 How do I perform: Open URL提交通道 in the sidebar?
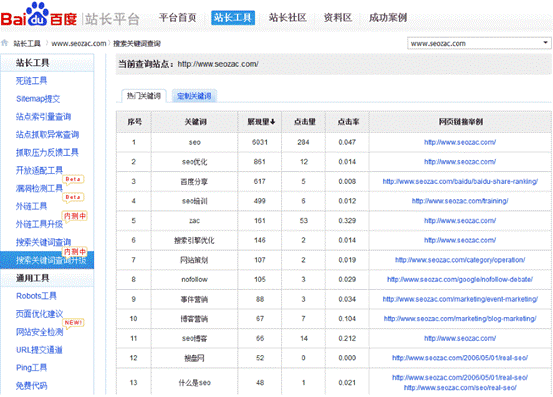[x=39, y=350]
